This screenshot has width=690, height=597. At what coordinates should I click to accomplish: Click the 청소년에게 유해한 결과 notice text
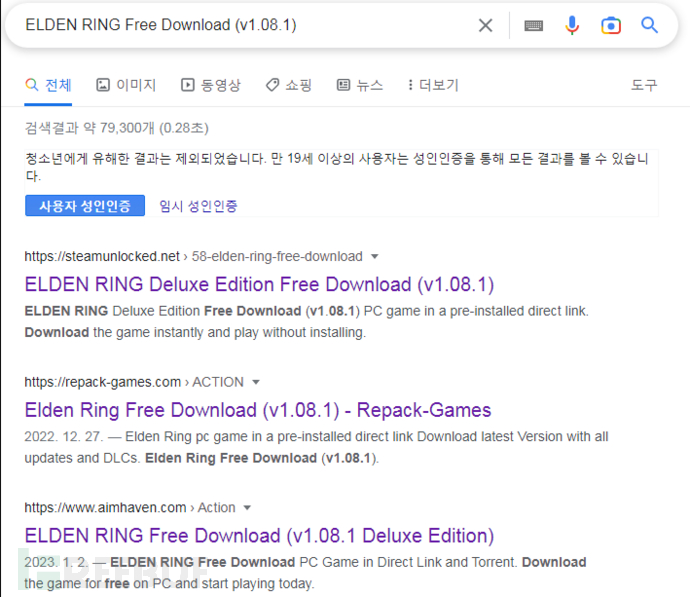(337, 167)
